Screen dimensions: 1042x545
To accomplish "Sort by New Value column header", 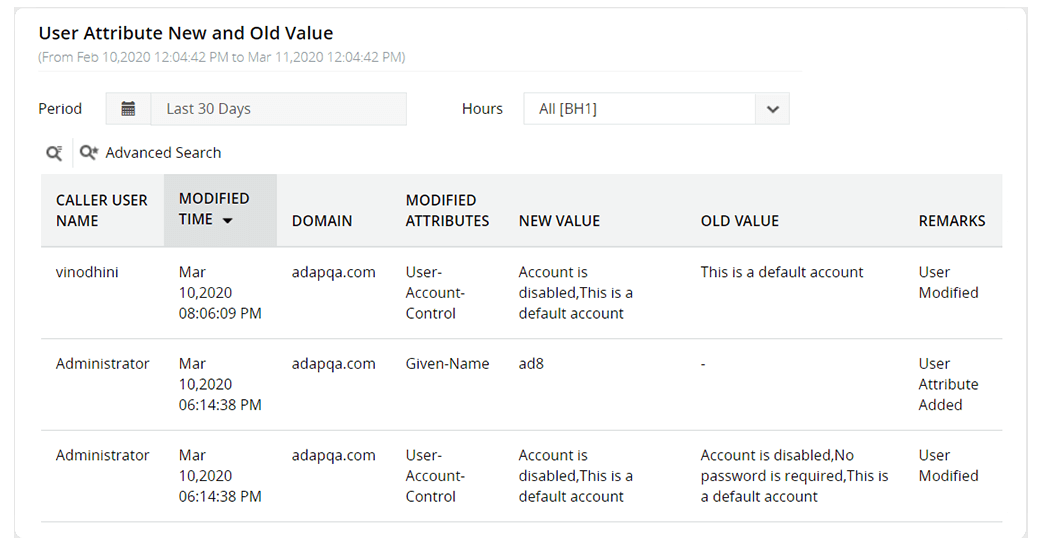I will pos(559,221).
